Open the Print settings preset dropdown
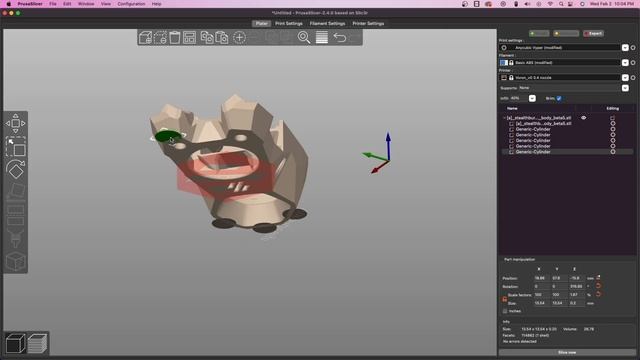The height and width of the screenshot is (360, 640). click(625, 48)
